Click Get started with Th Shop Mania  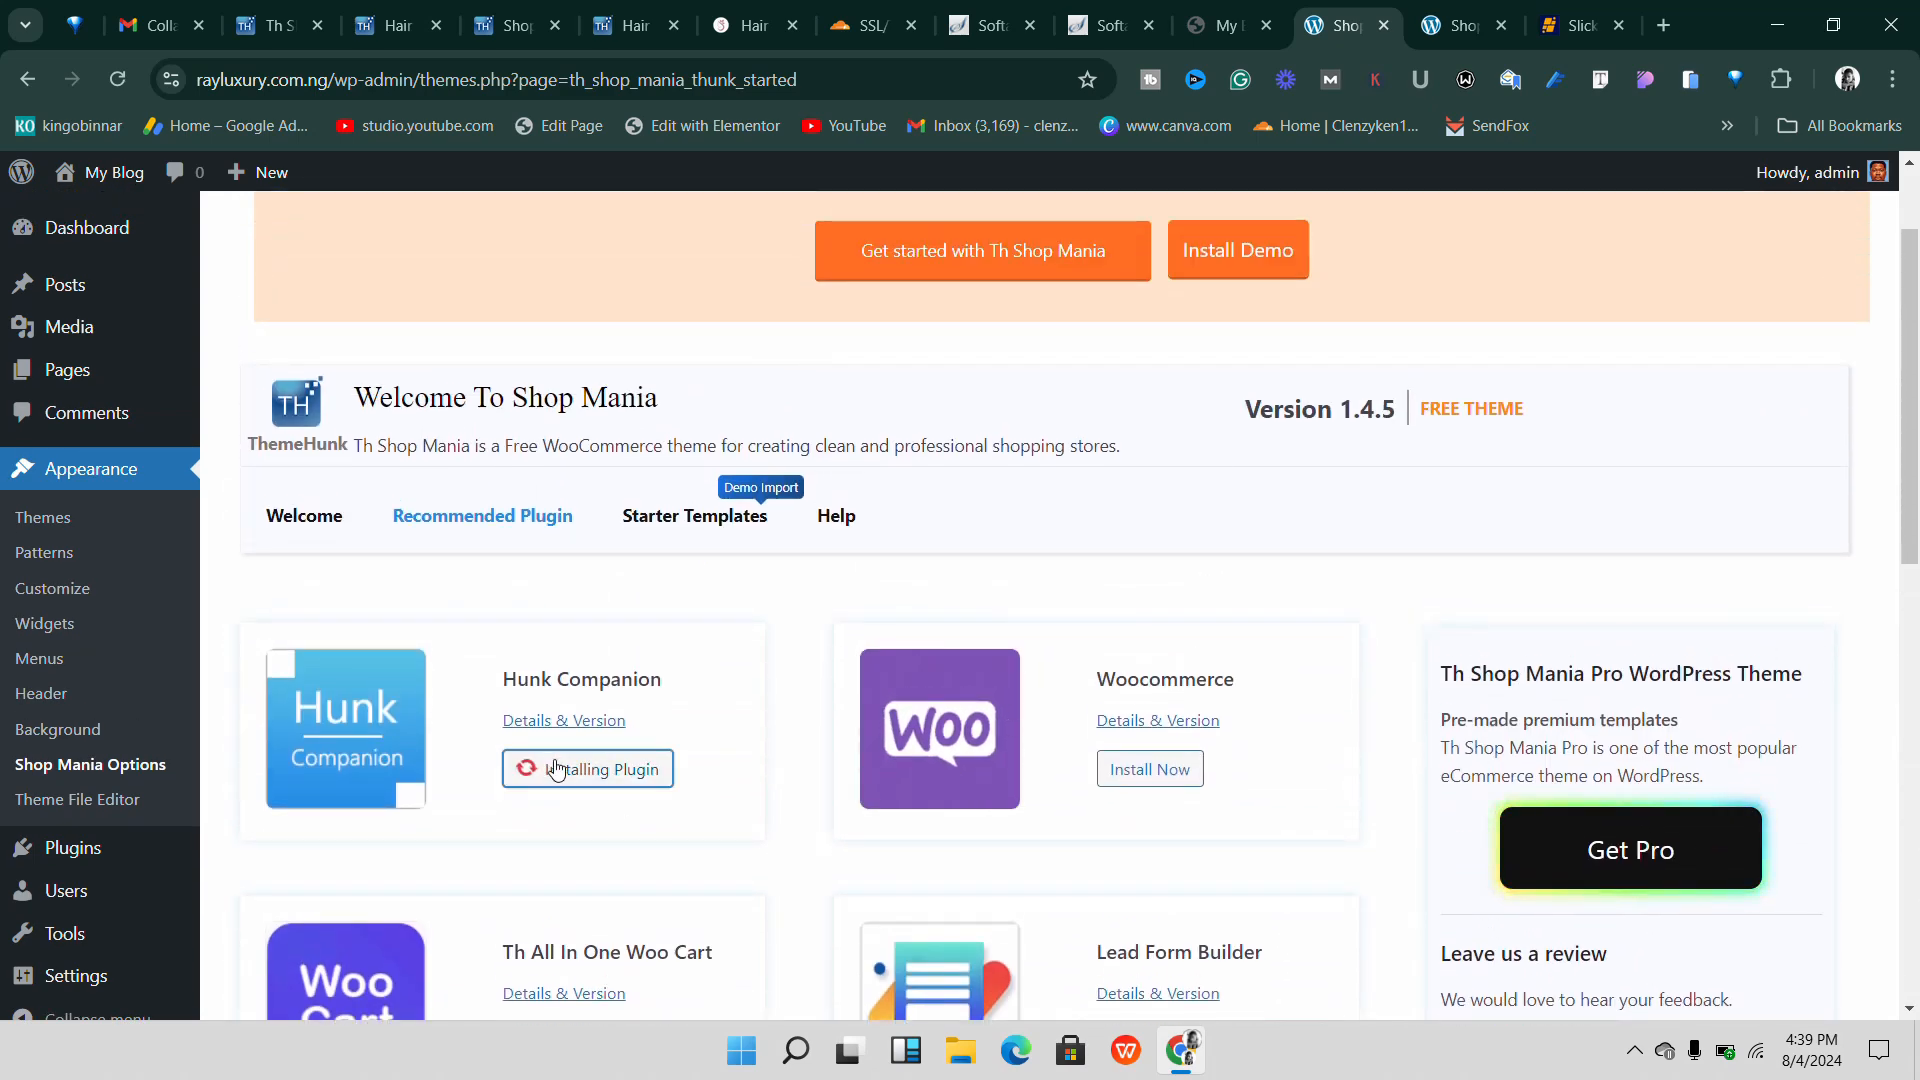(x=983, y=251)
